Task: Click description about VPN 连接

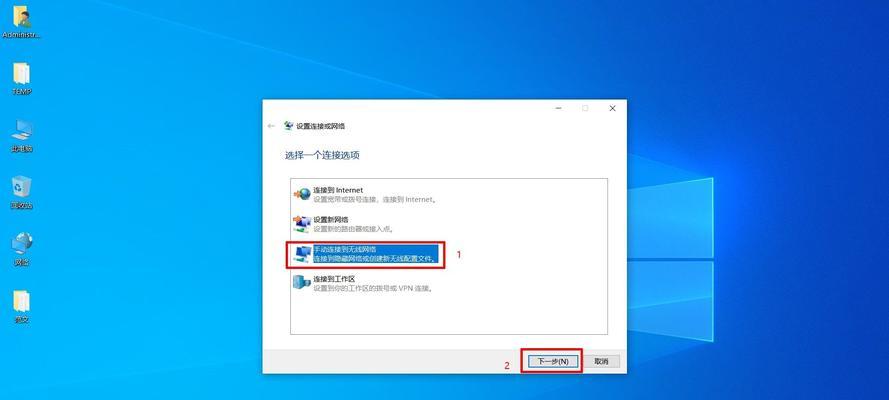Action: 373,288
